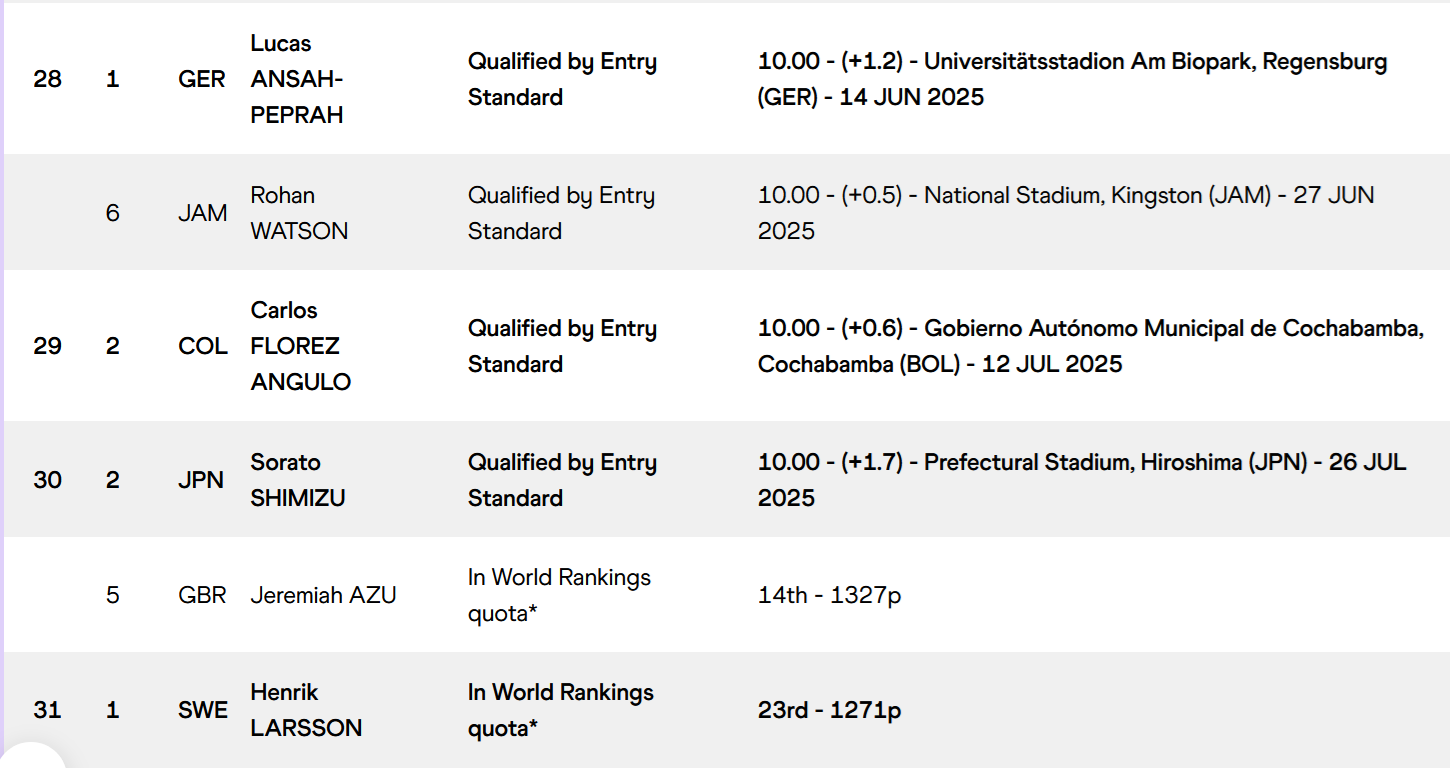Click Carlos FLOREZ ANGULO's name
Image resolution: width=1450 pixels, height=768 pixels.
300,346
